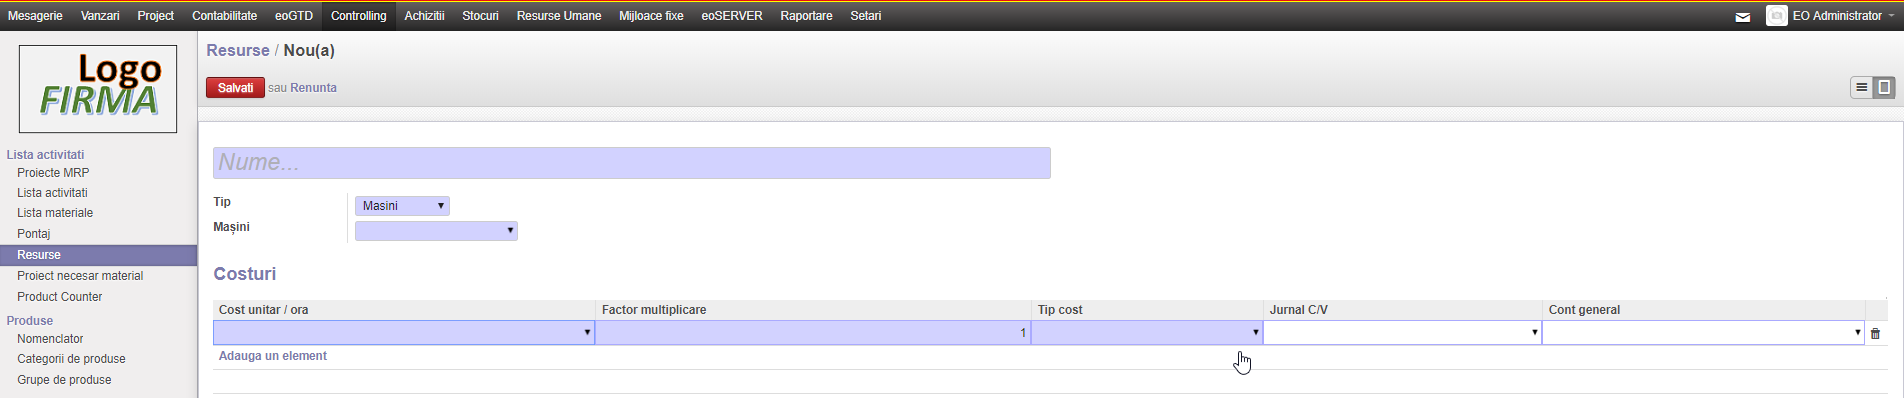Click Adauga un element link
Screen dimensions: 1904x398
coord(273,356)
